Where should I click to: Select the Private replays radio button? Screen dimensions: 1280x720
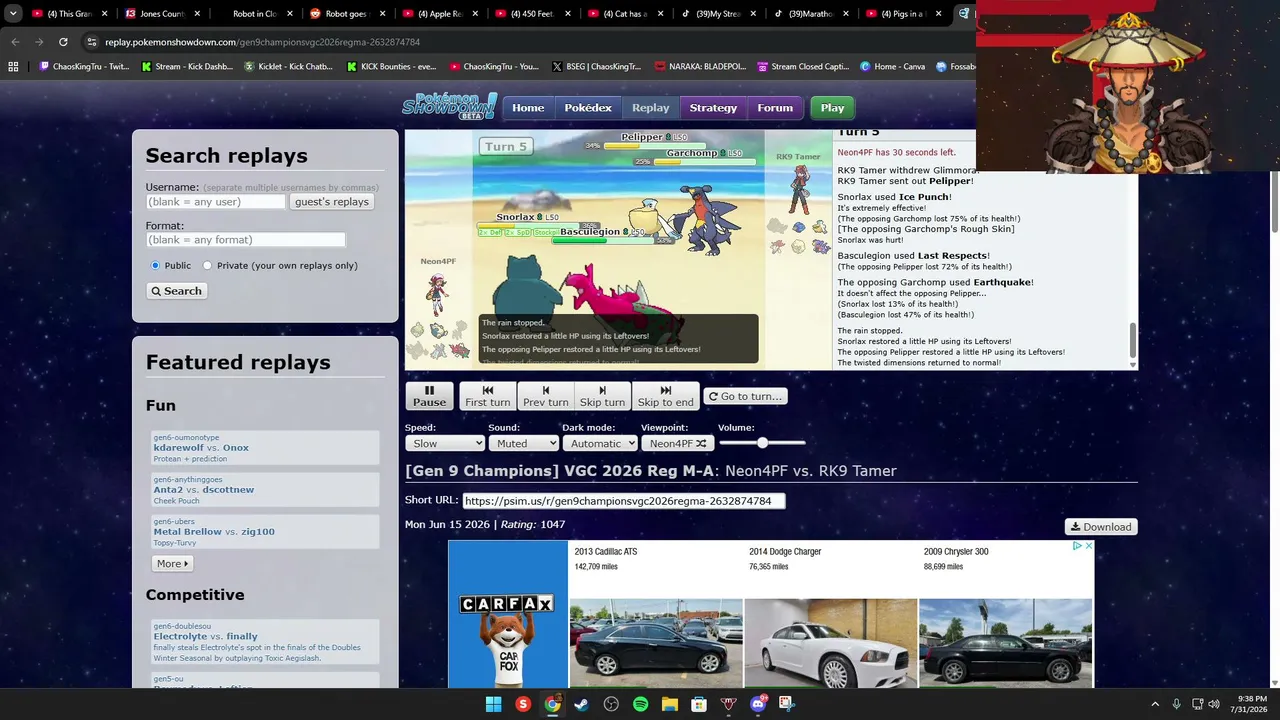(207, 265)
